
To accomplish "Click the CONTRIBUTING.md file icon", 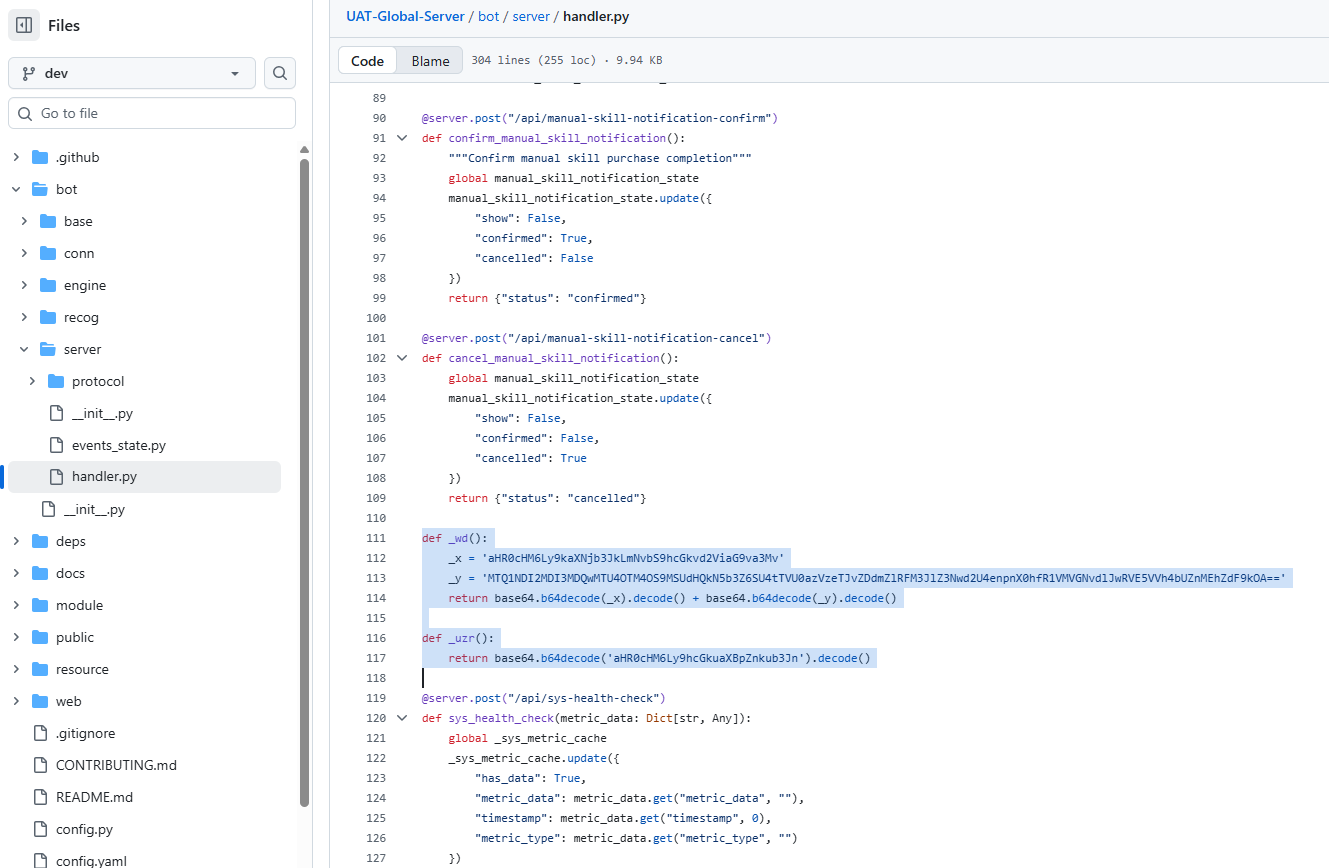I will point(40,765).
